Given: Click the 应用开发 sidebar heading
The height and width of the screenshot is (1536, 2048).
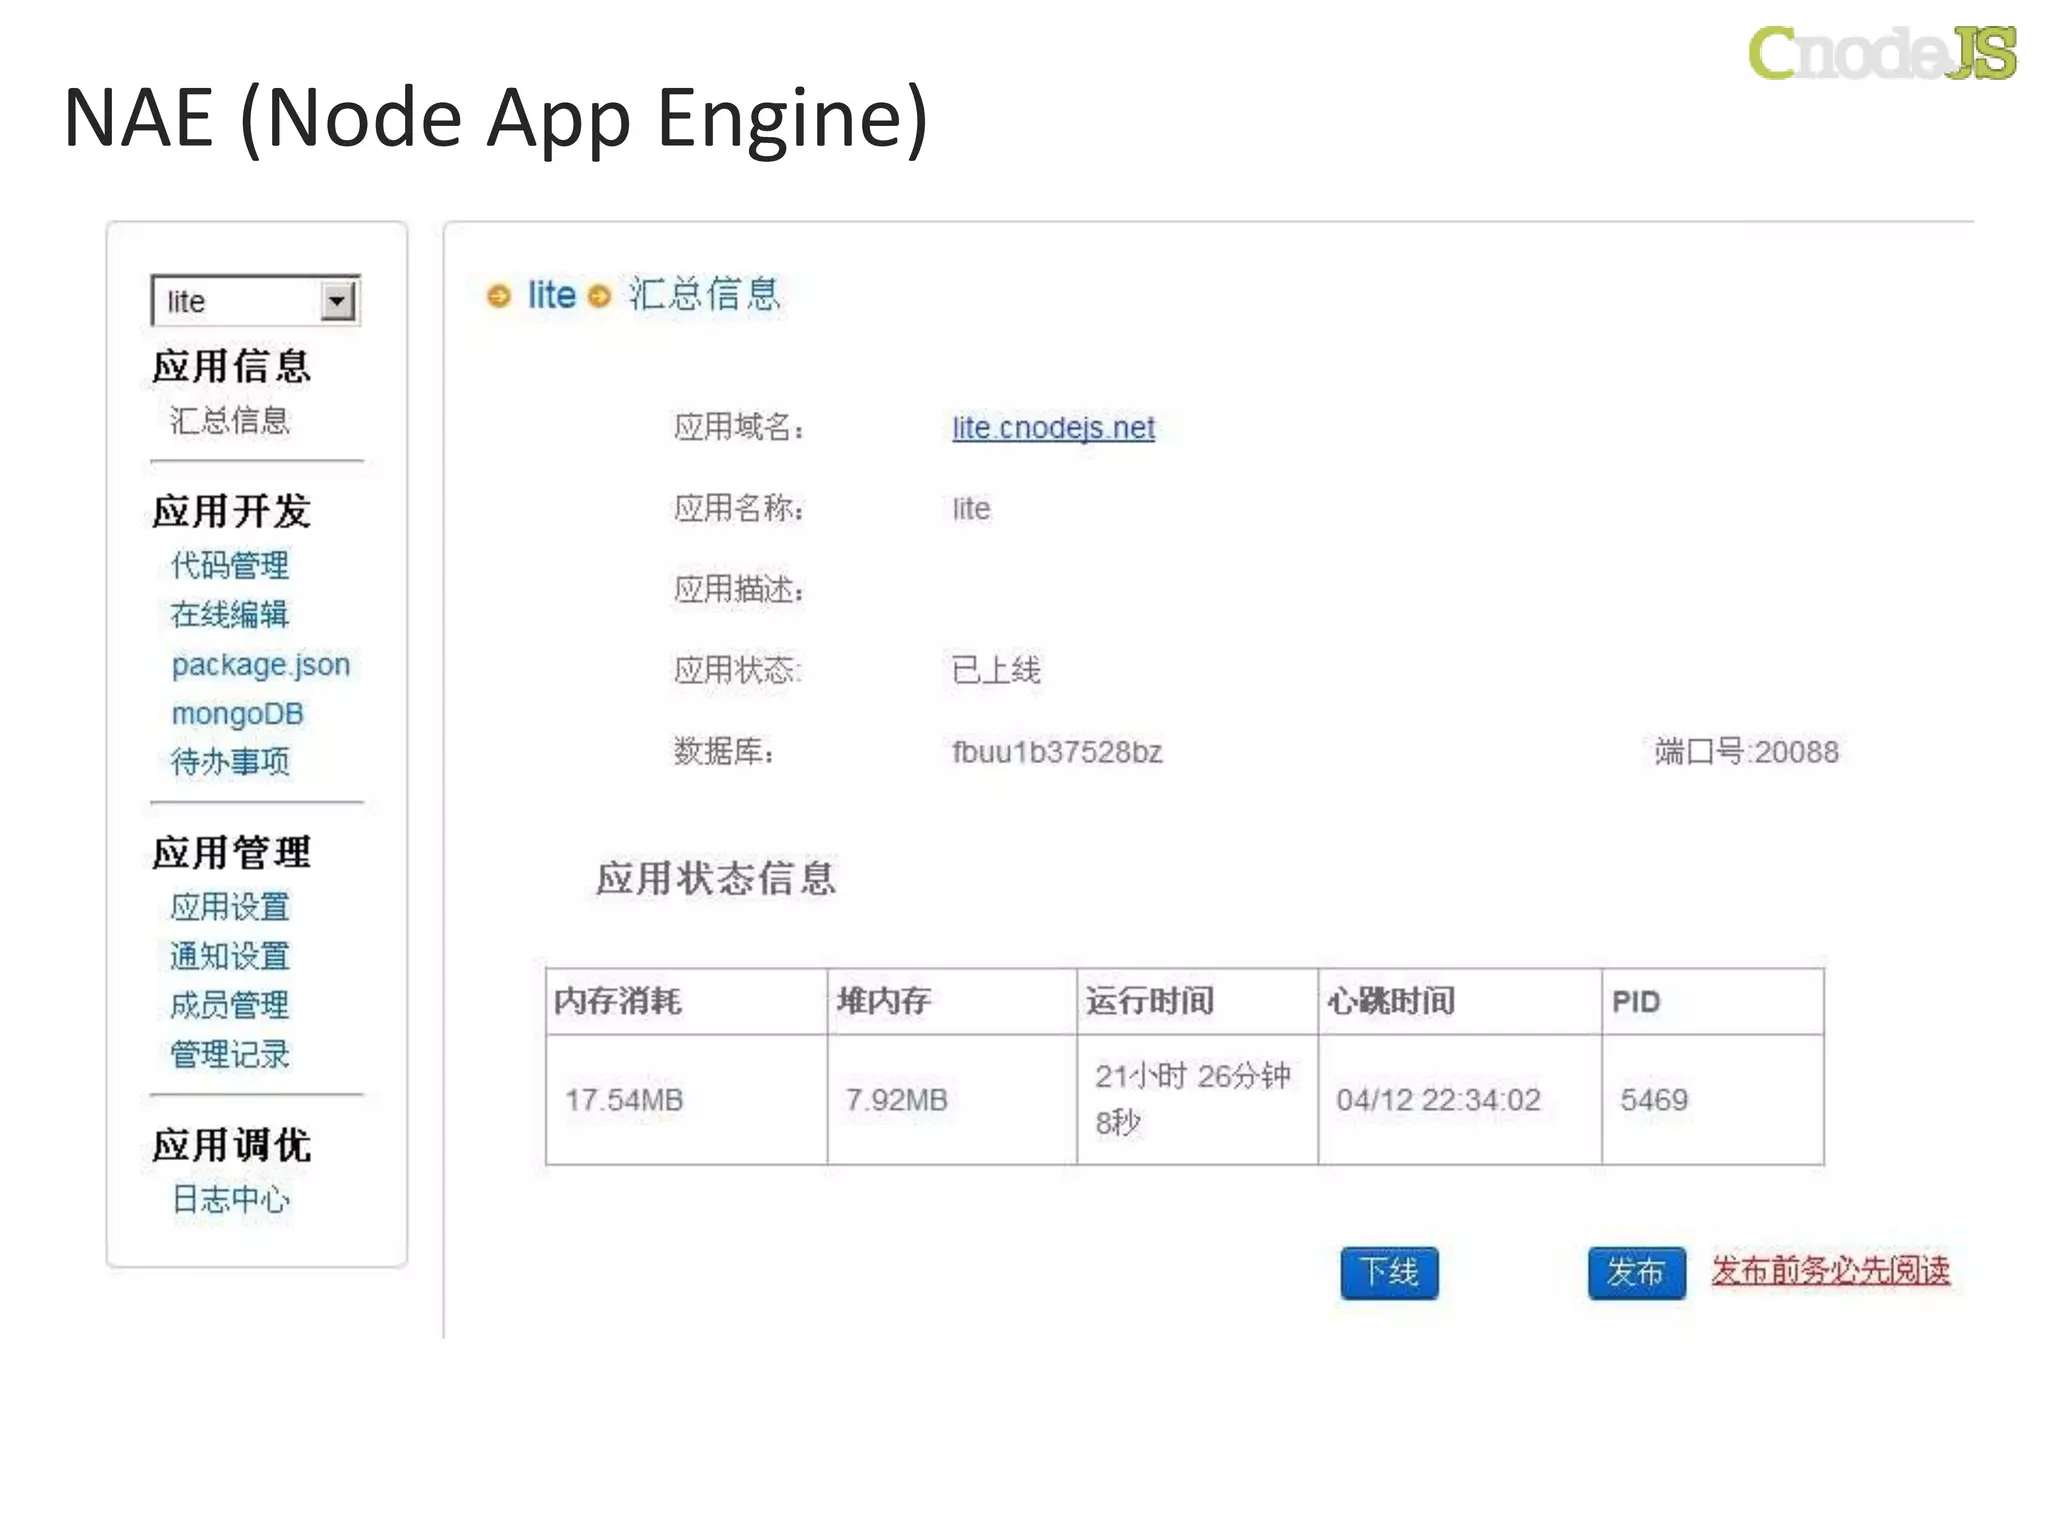Looking at the screenshot, I should pyautogui.click(x=232, y=511).
